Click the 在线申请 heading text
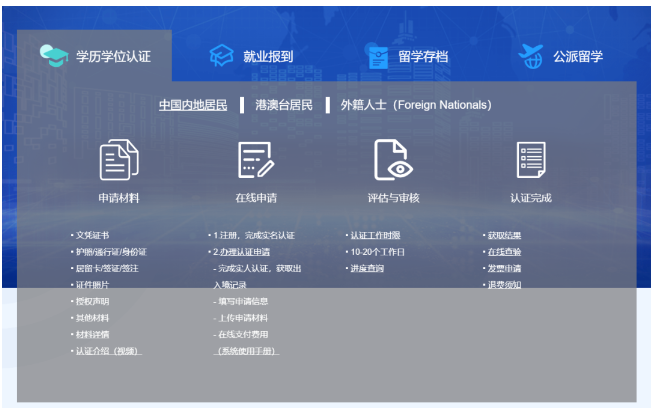The height and width of the screenshot is (412, 654). click(x=256, y=198)
